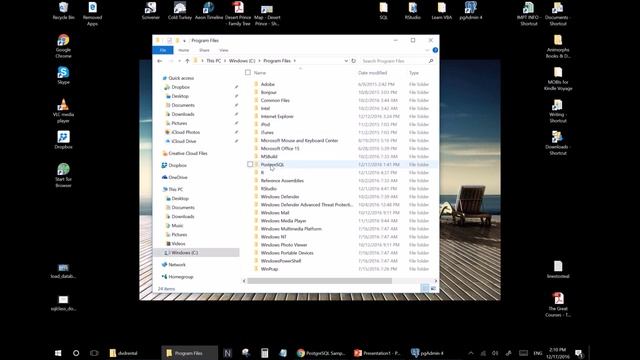
Task: Switch to large icons view in Explorer
Action: click(x=433, y=288)
